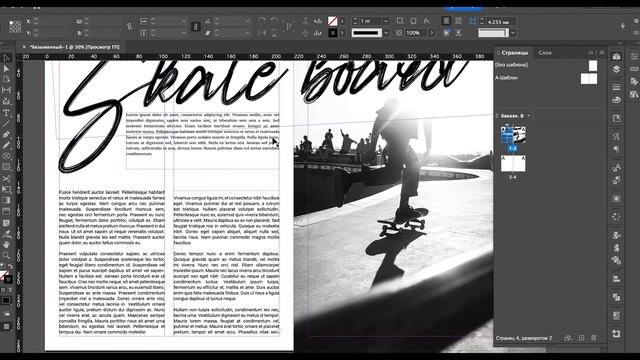Viewport: 640px width, 360px height.
Task: Click the drop shadow effect icon
Action: (x=413, y=21)
